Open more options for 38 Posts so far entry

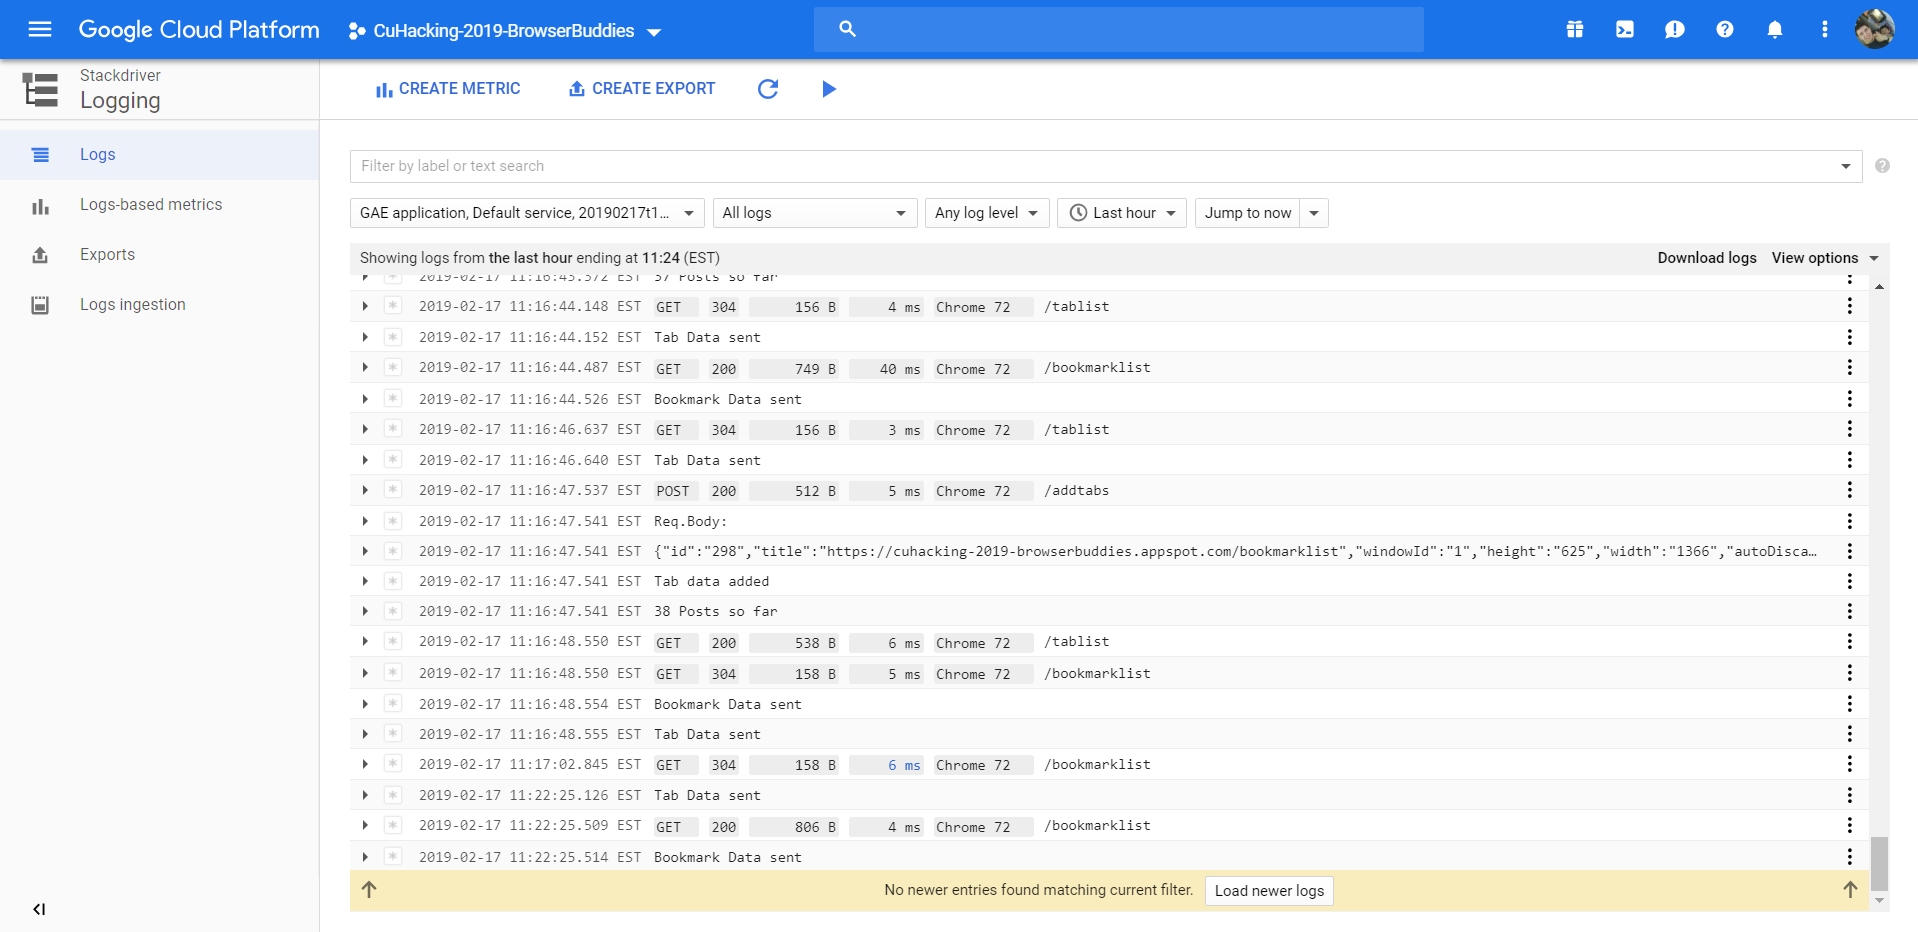point(1850,611)
